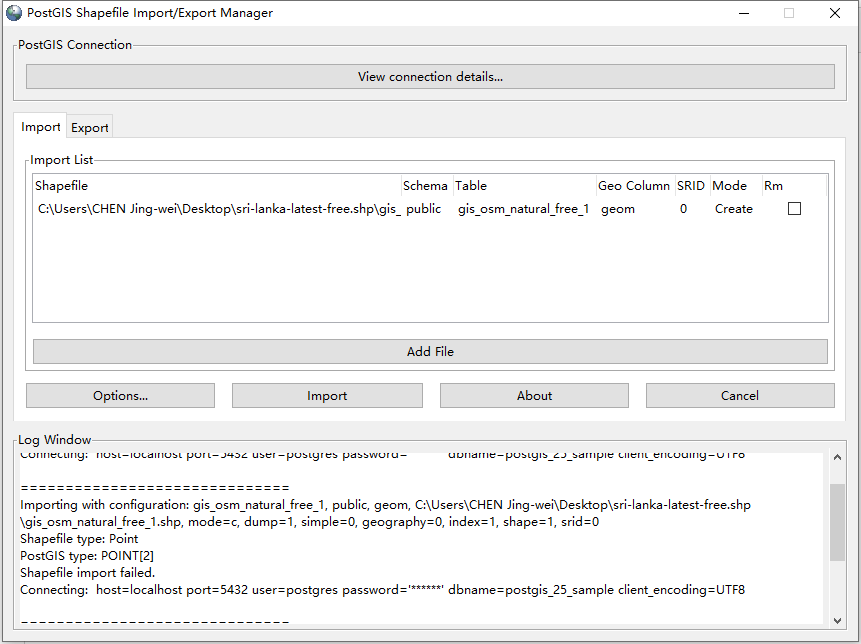Image resolution: width=861 pixels, height=644 pixels.
Task: Open the Mode selector showing Create
Action: (733, 208)
